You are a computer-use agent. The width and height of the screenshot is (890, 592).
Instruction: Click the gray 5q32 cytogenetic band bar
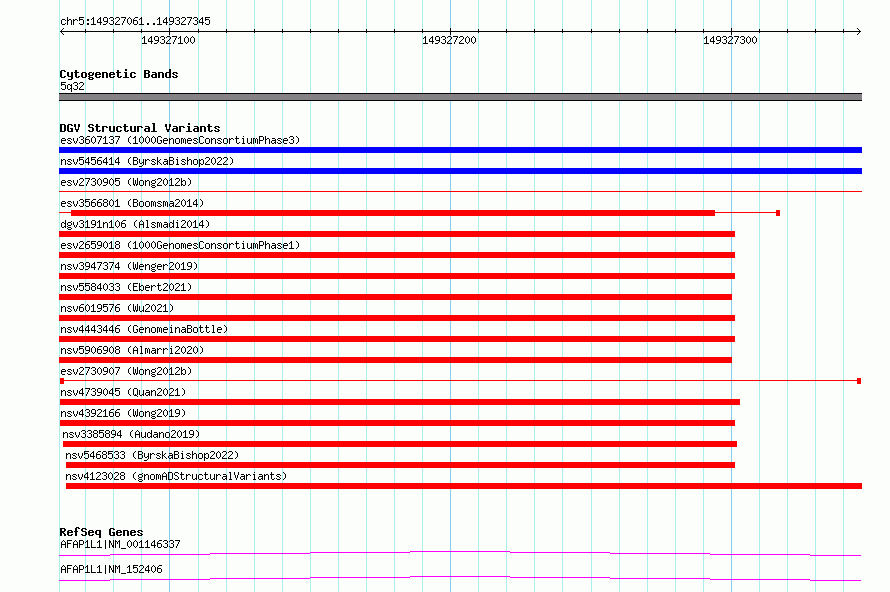(460, 97)
